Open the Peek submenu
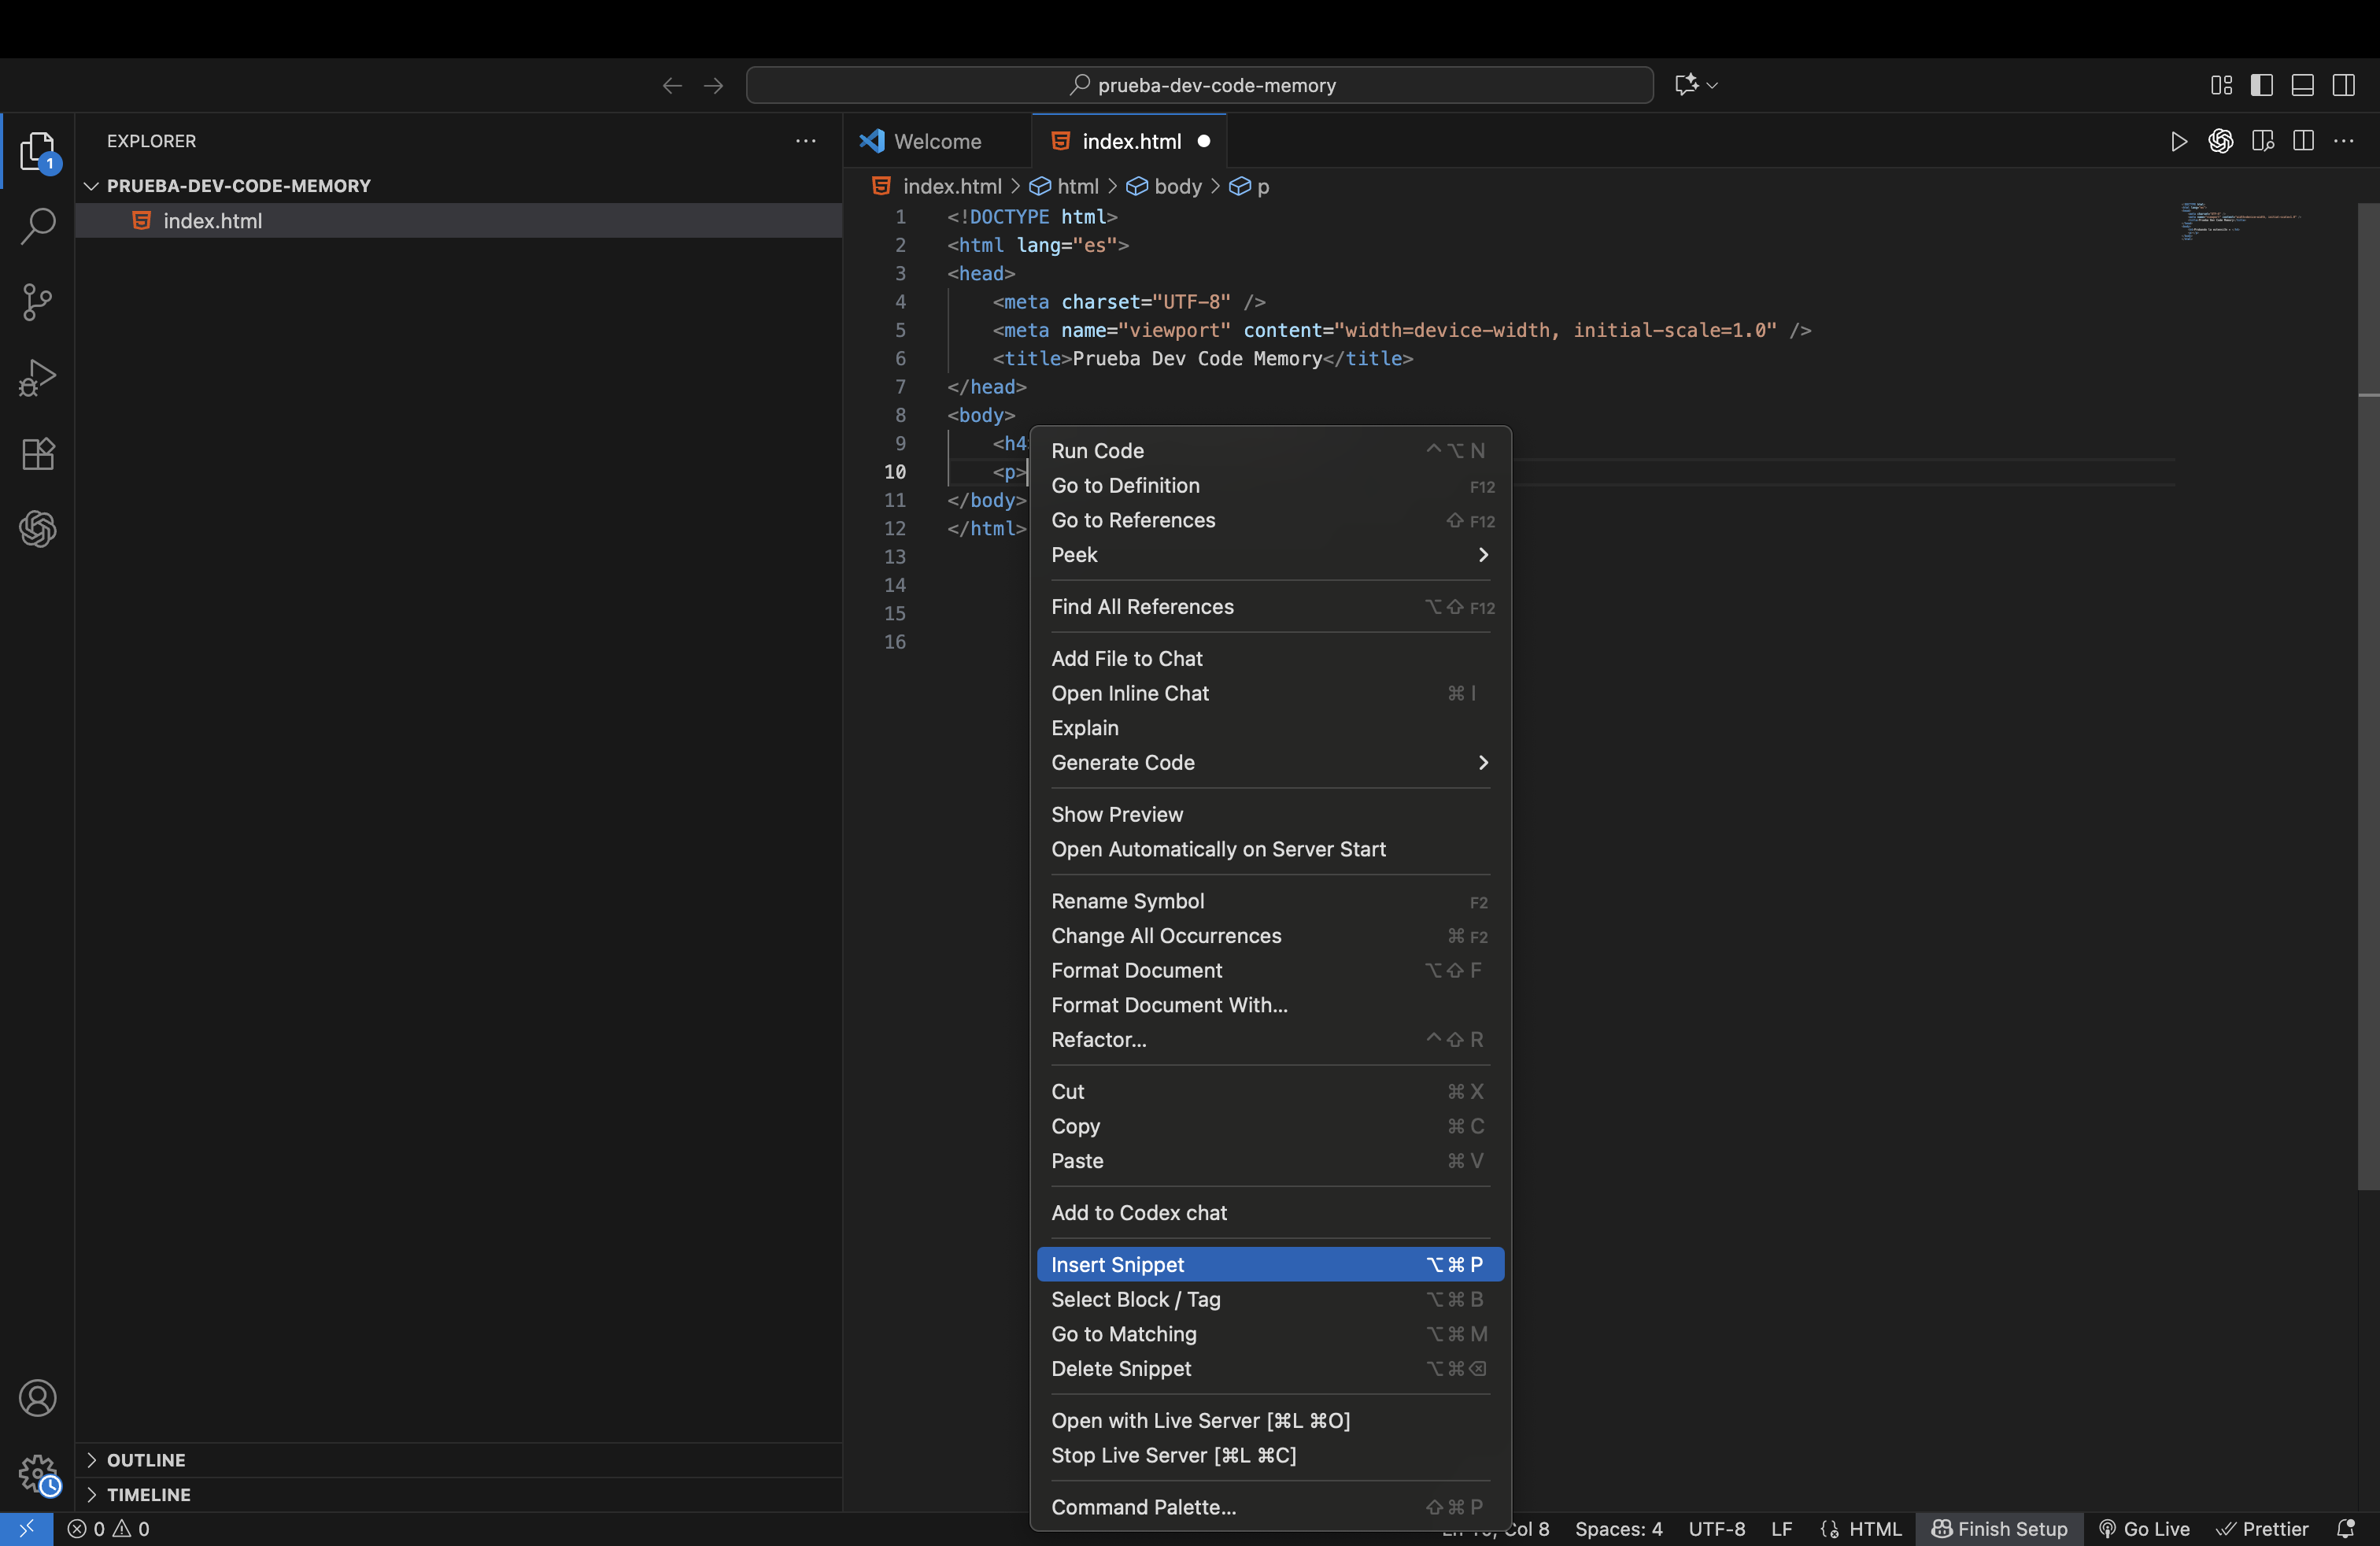 [1270, 555]
